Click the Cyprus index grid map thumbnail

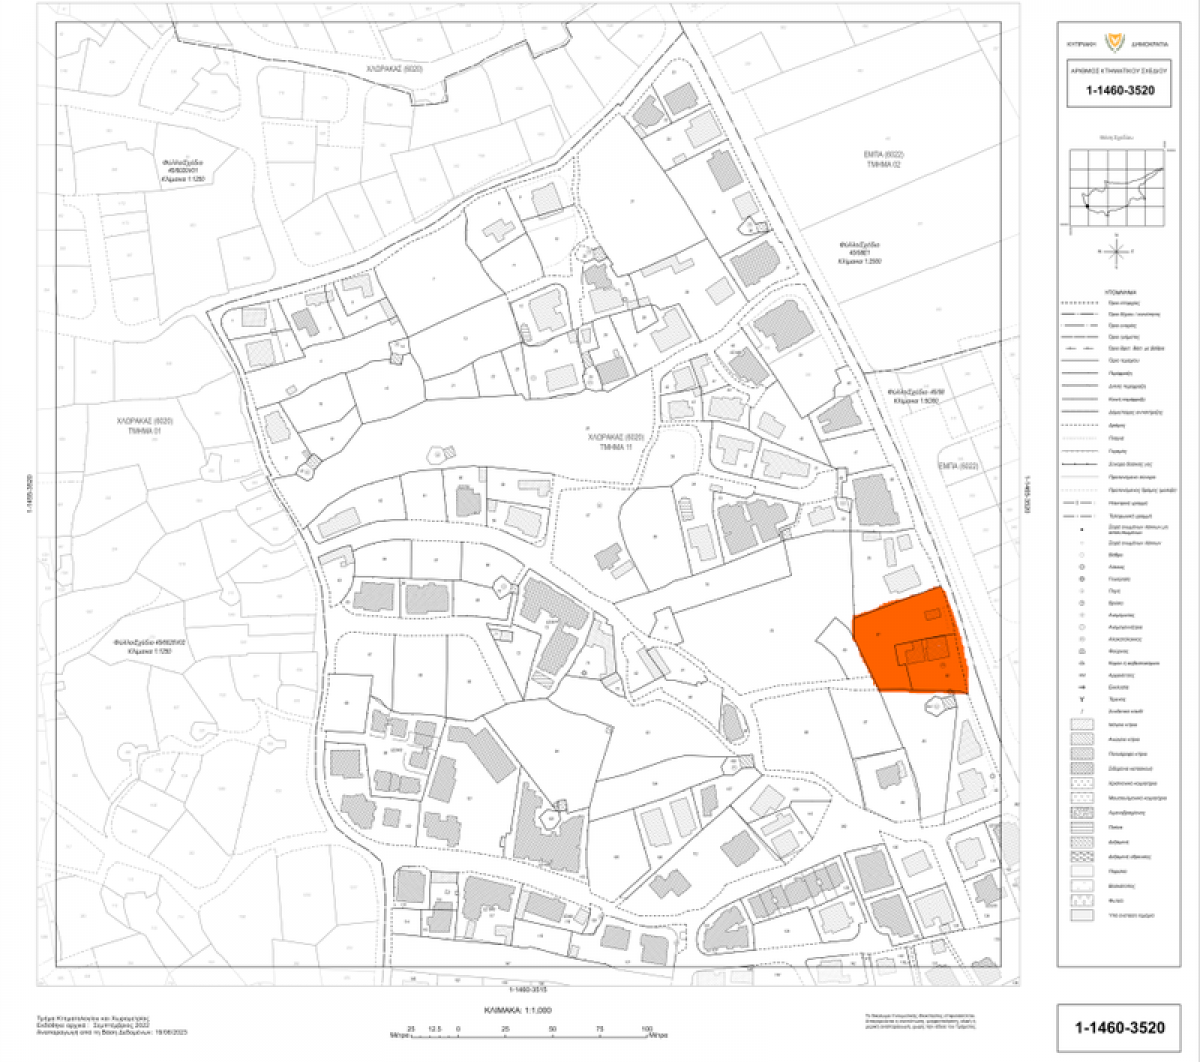click(1119, 192)
